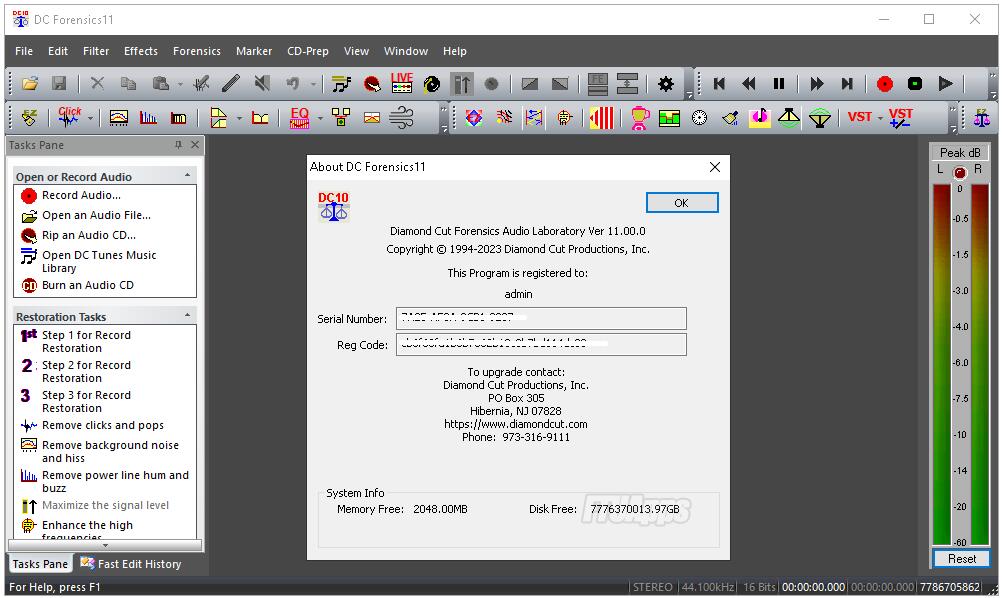Click OK in the About dialog
Screen dimensions: 1002x598
click(682, 203)
